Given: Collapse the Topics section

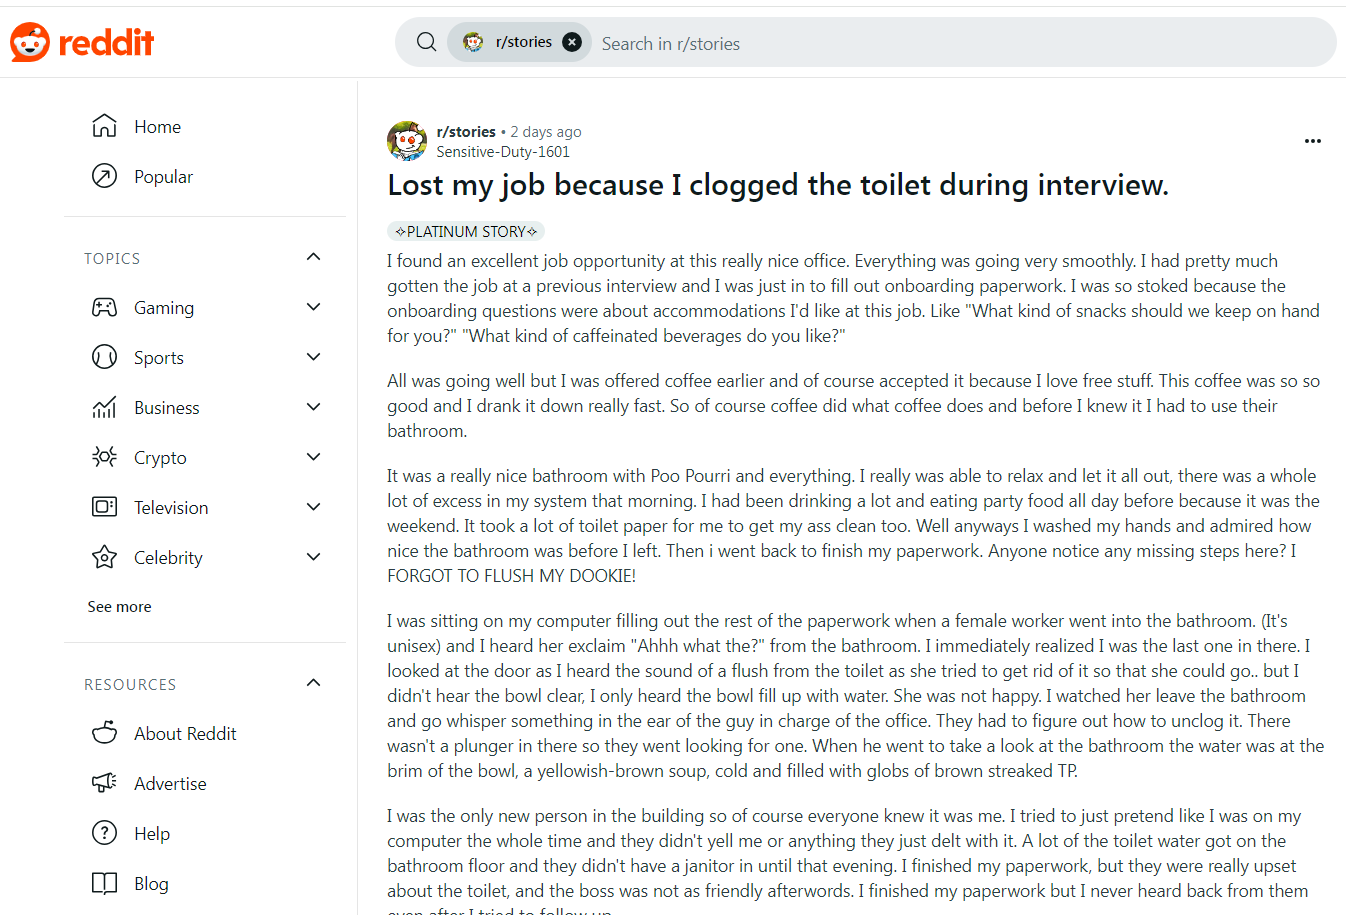Looking at the screenshot, I should coord(313,257).
